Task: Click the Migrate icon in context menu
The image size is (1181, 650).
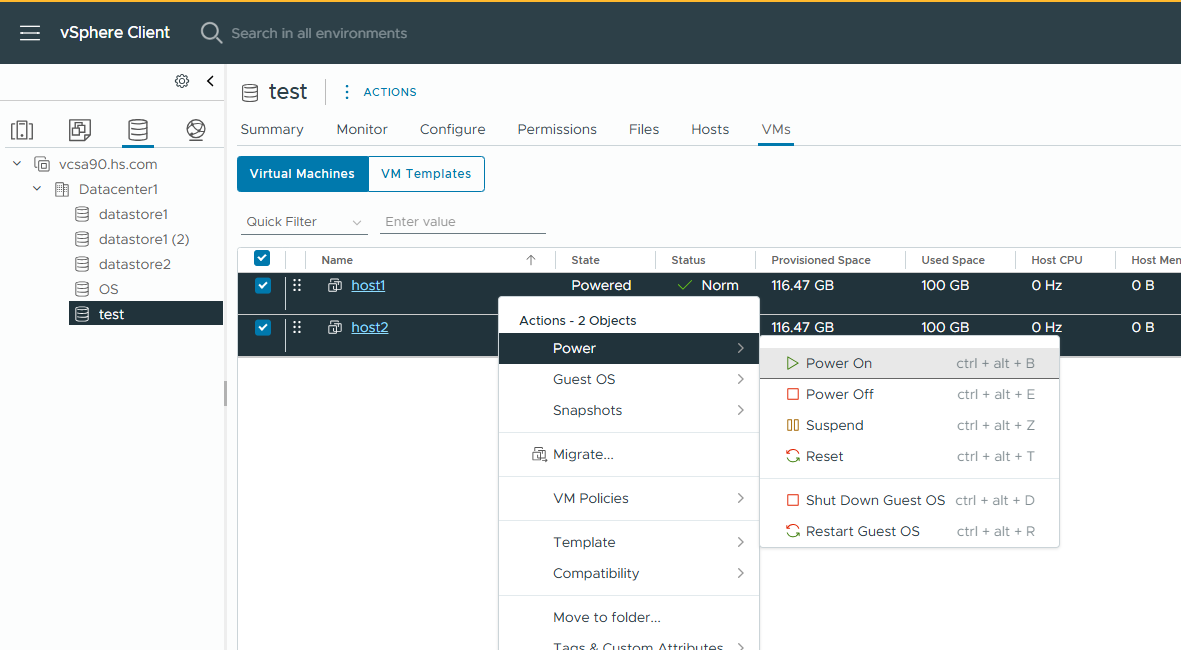Action: coord(539,454)
